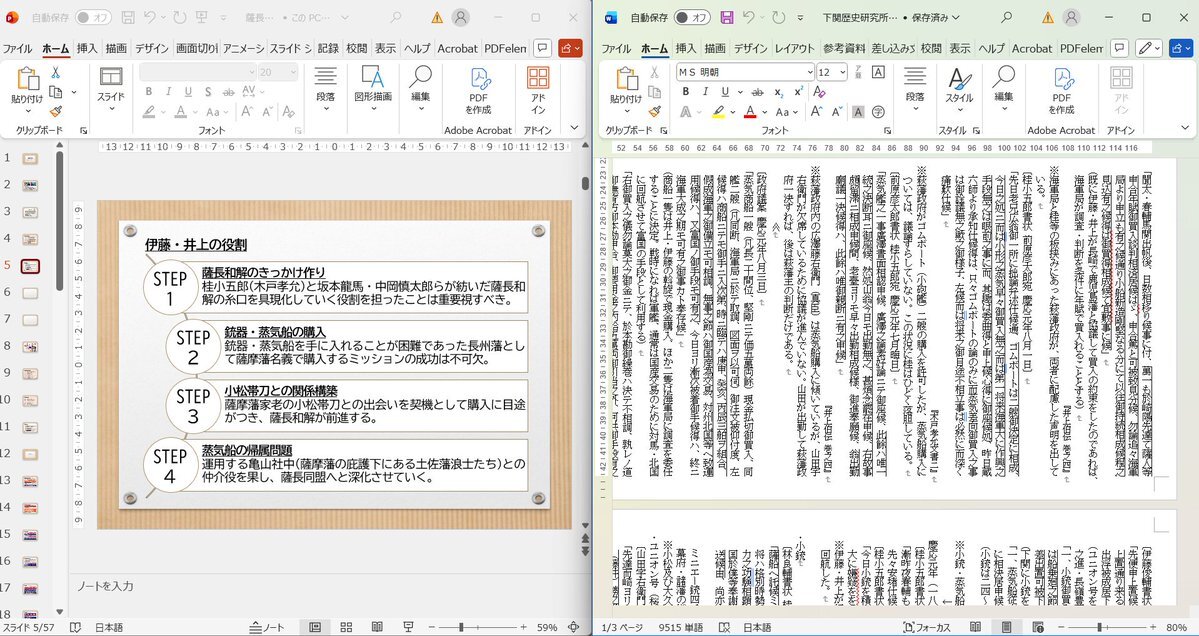The height and width of the screenshot is (636, 1199).
Task: Click the red share button in PowerPoint
Action: coord(570,48)
